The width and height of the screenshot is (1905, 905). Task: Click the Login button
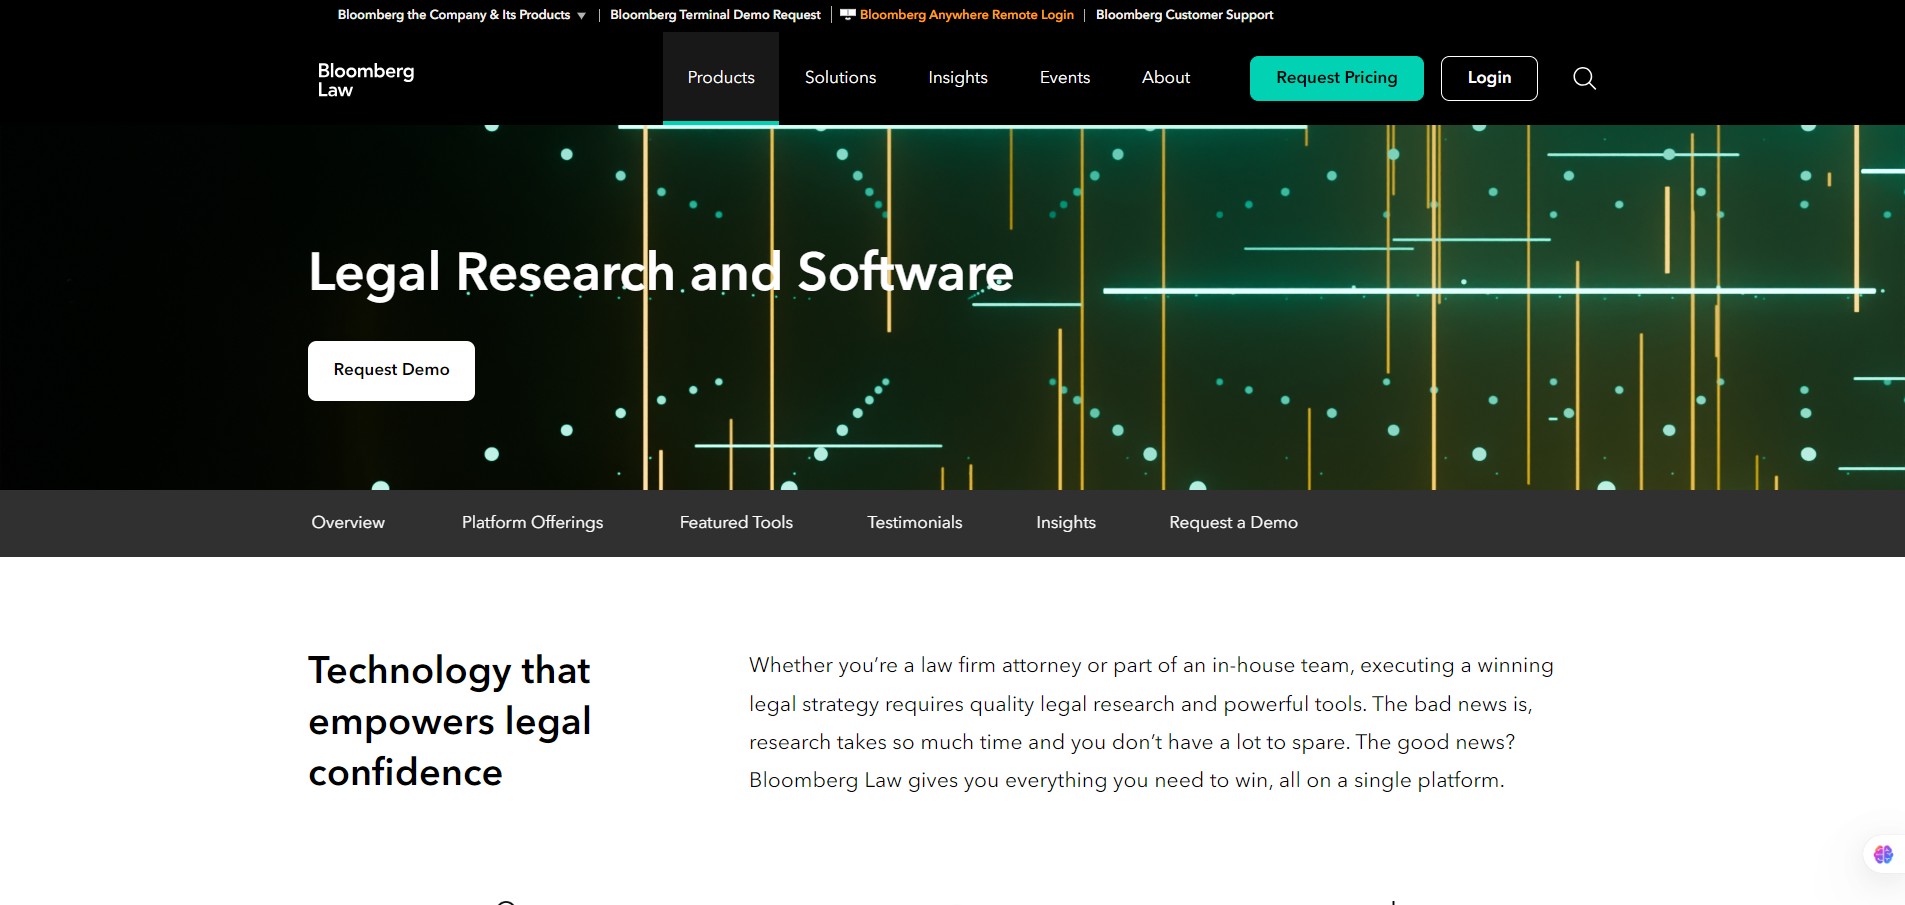coord(1489,78)
